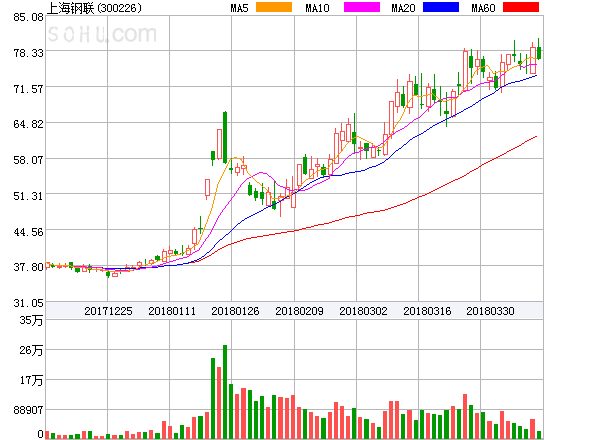This screenshot has height=440, width=600.
Task: Click the MA5 legend label
Action: point(239,8)
